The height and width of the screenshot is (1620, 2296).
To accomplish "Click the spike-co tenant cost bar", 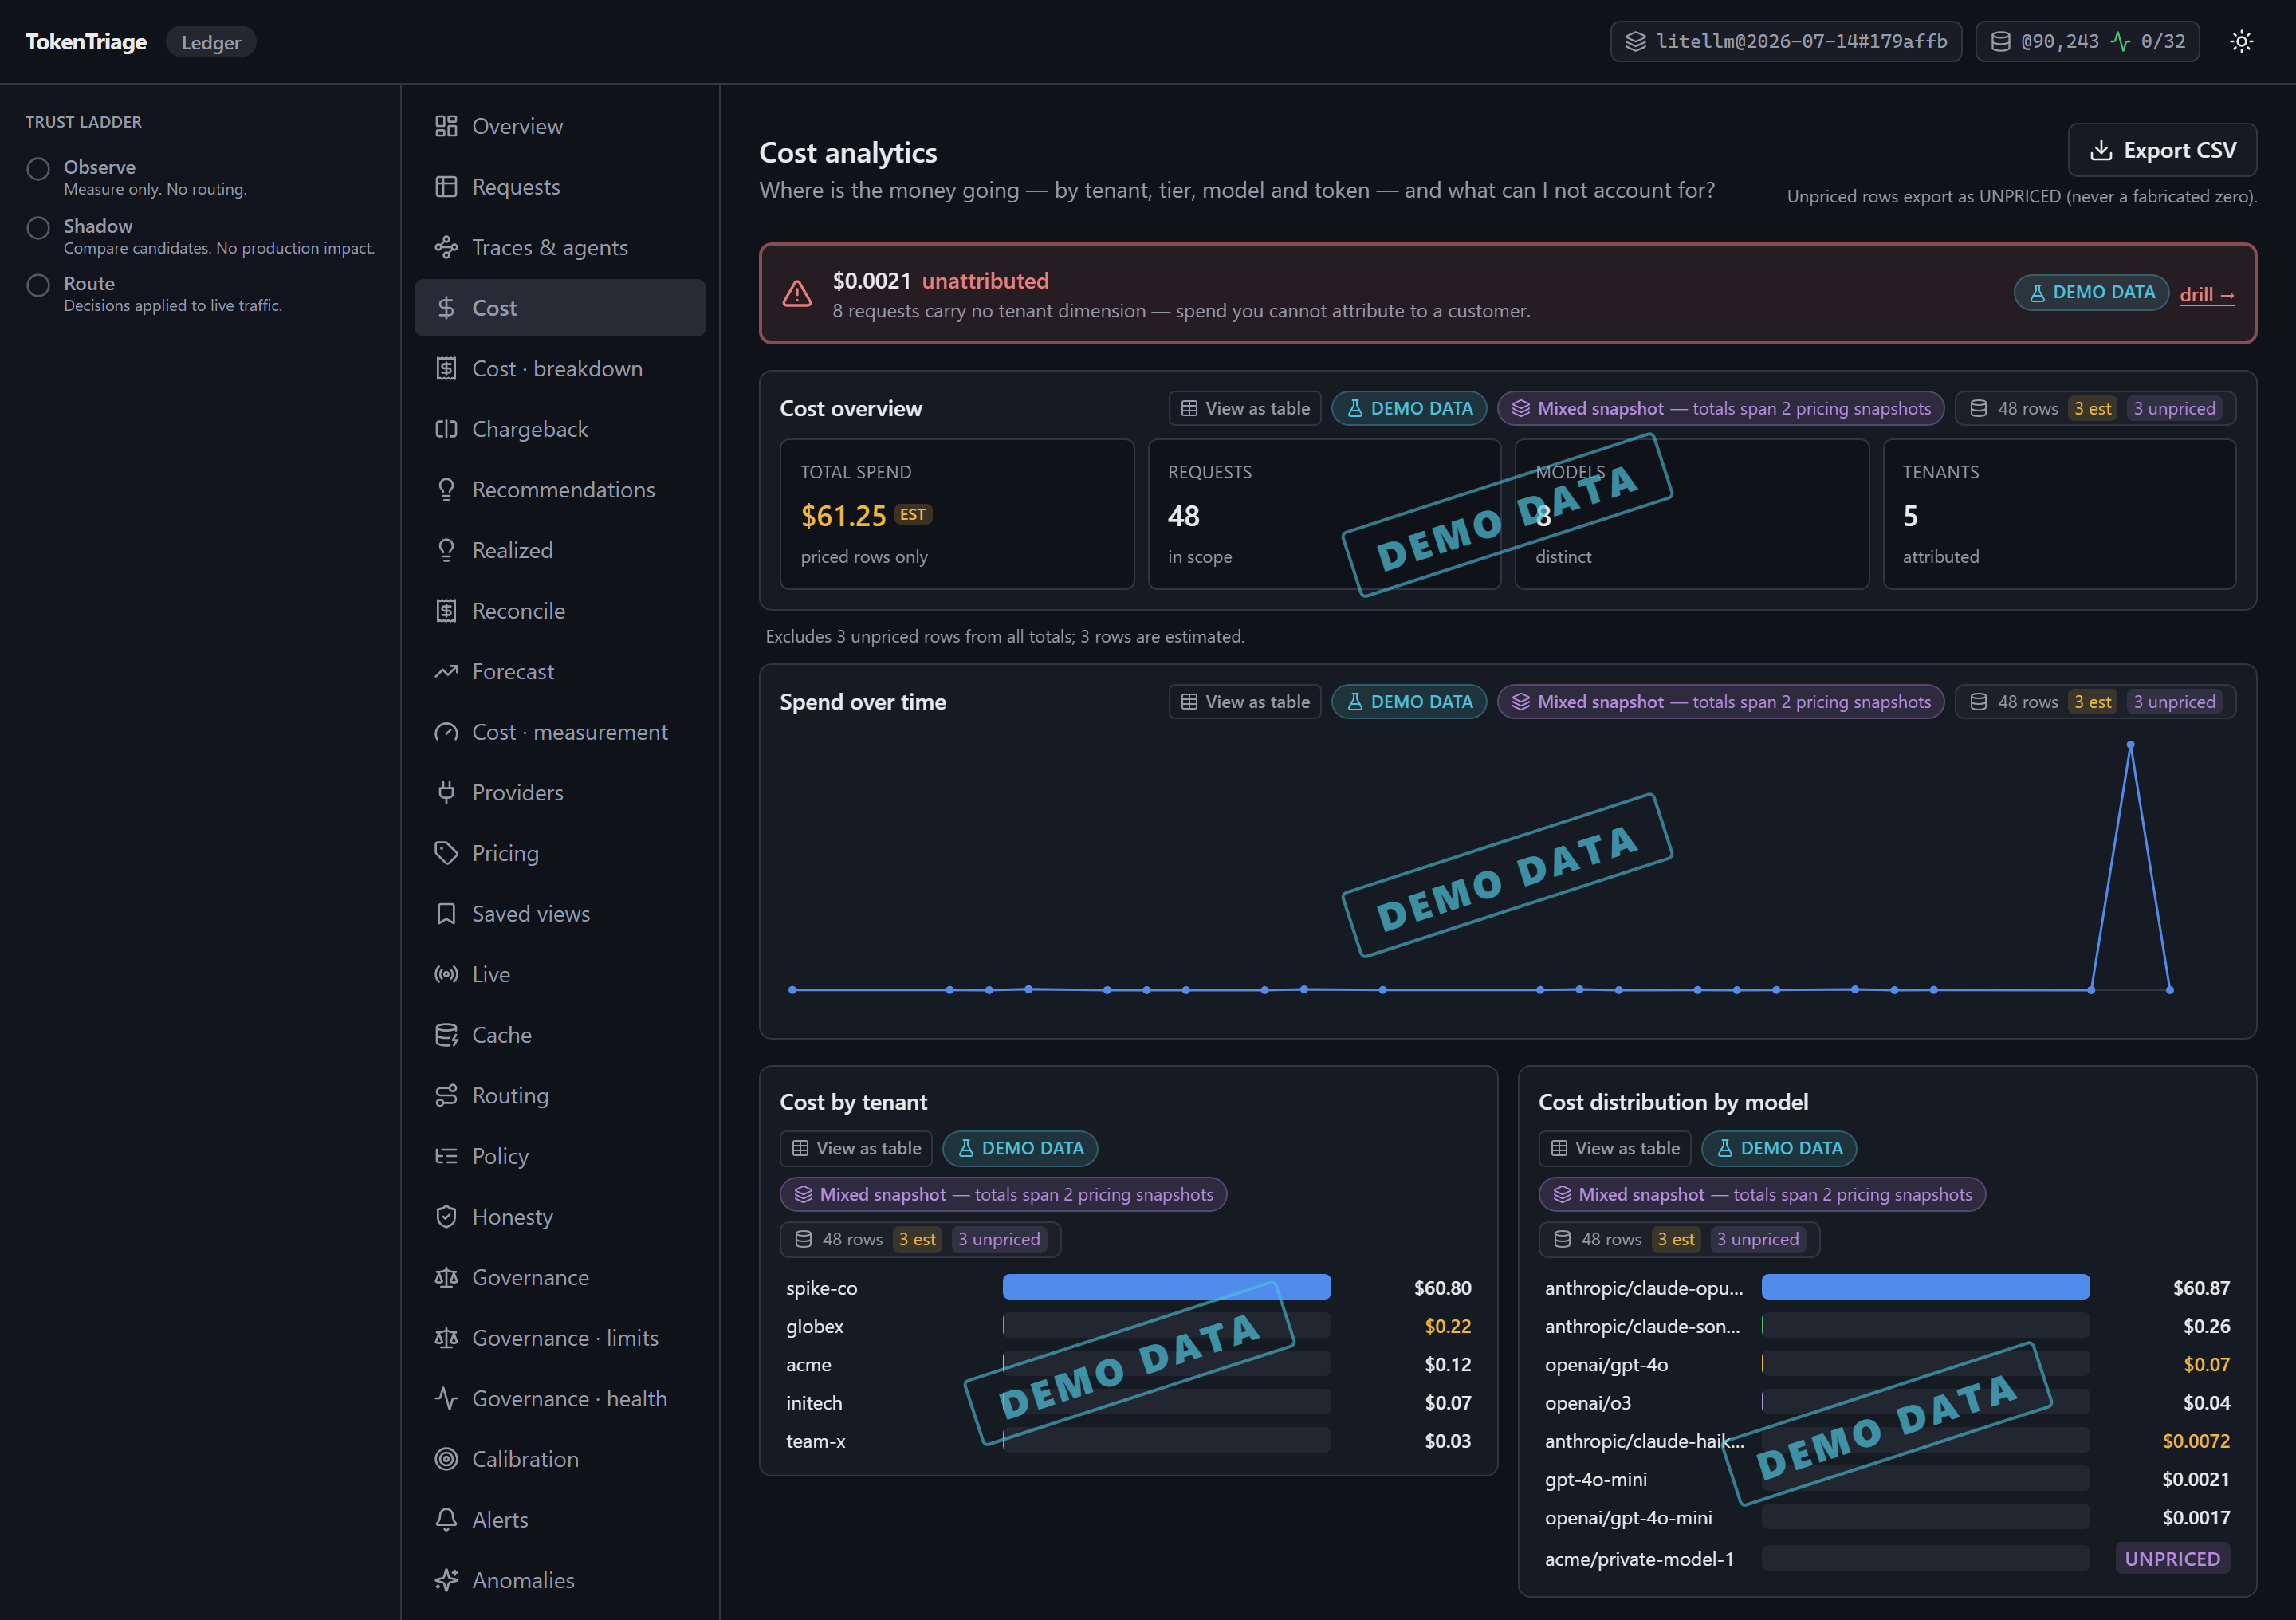I will coord(1166,1287).
